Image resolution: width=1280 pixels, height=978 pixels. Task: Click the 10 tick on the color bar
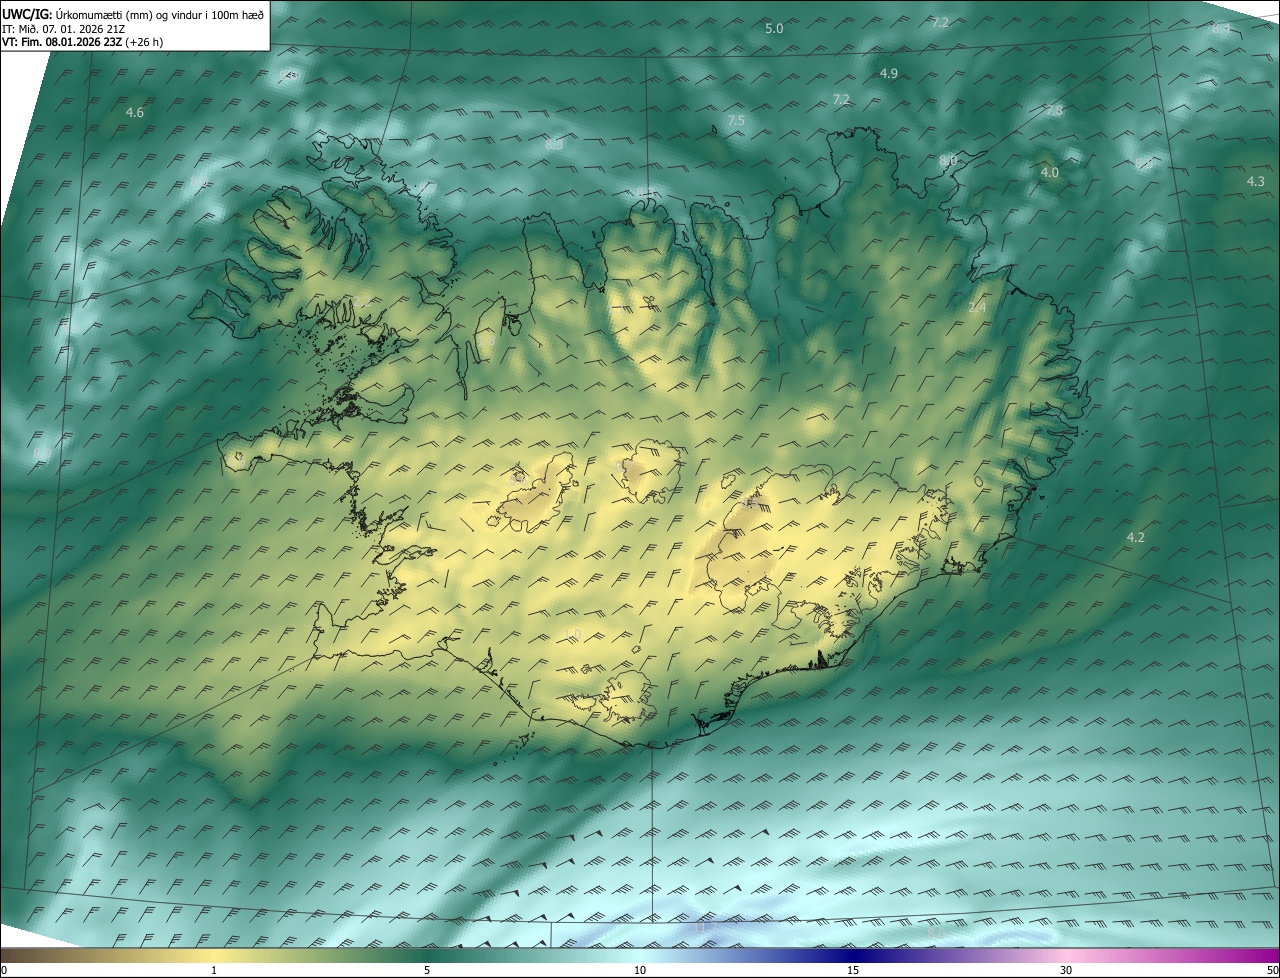point(640,970)
